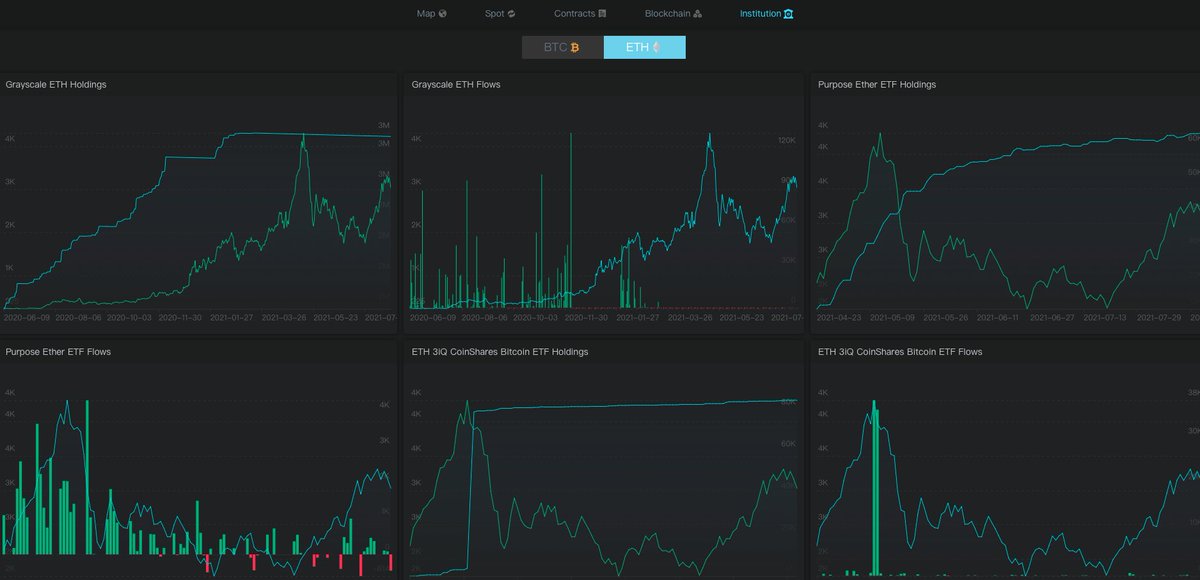
Task: Click the 120K axis label on Grayscale ETH Flows
Action: (787, 141)
